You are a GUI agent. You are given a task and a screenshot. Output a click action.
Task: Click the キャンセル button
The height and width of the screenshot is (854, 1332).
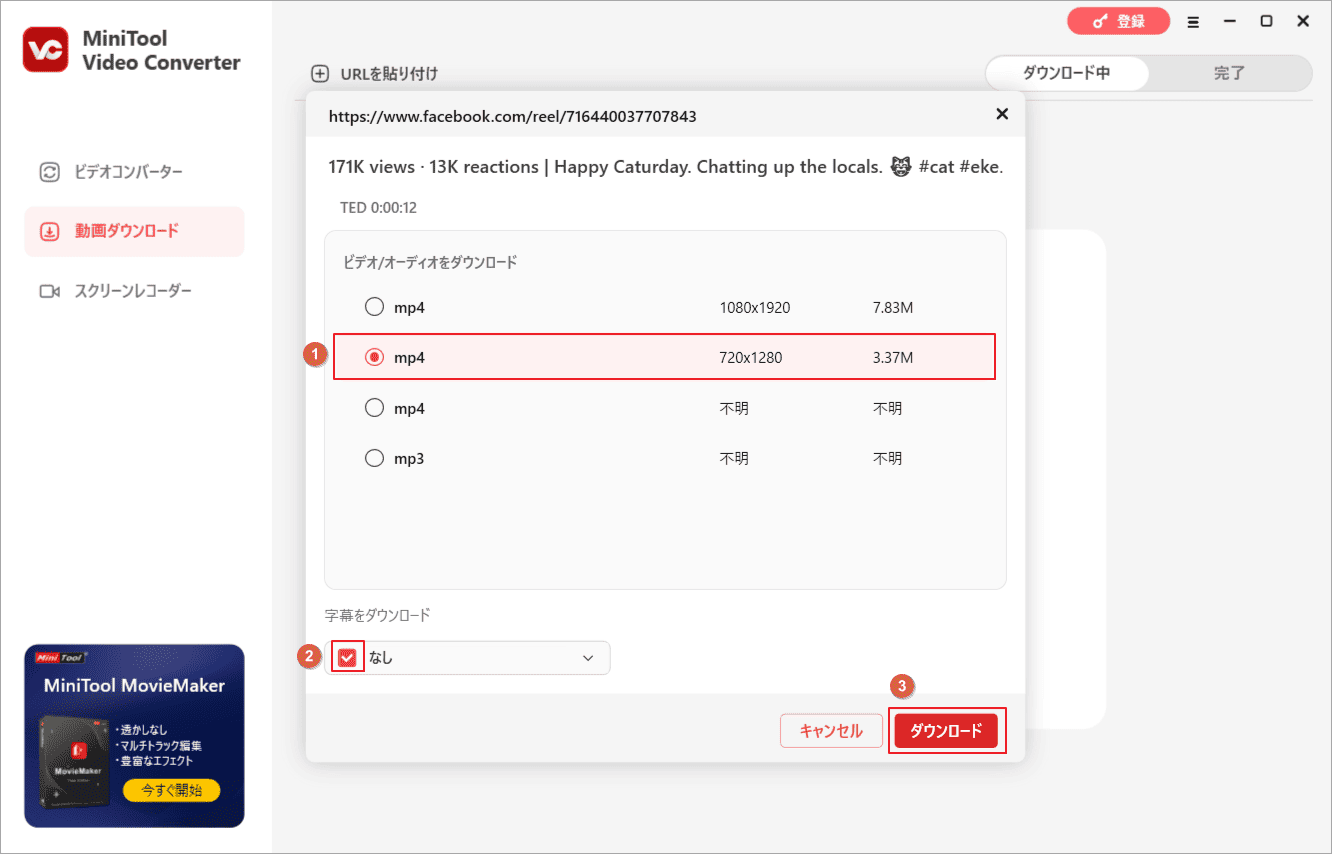click(x=831, y=731)
